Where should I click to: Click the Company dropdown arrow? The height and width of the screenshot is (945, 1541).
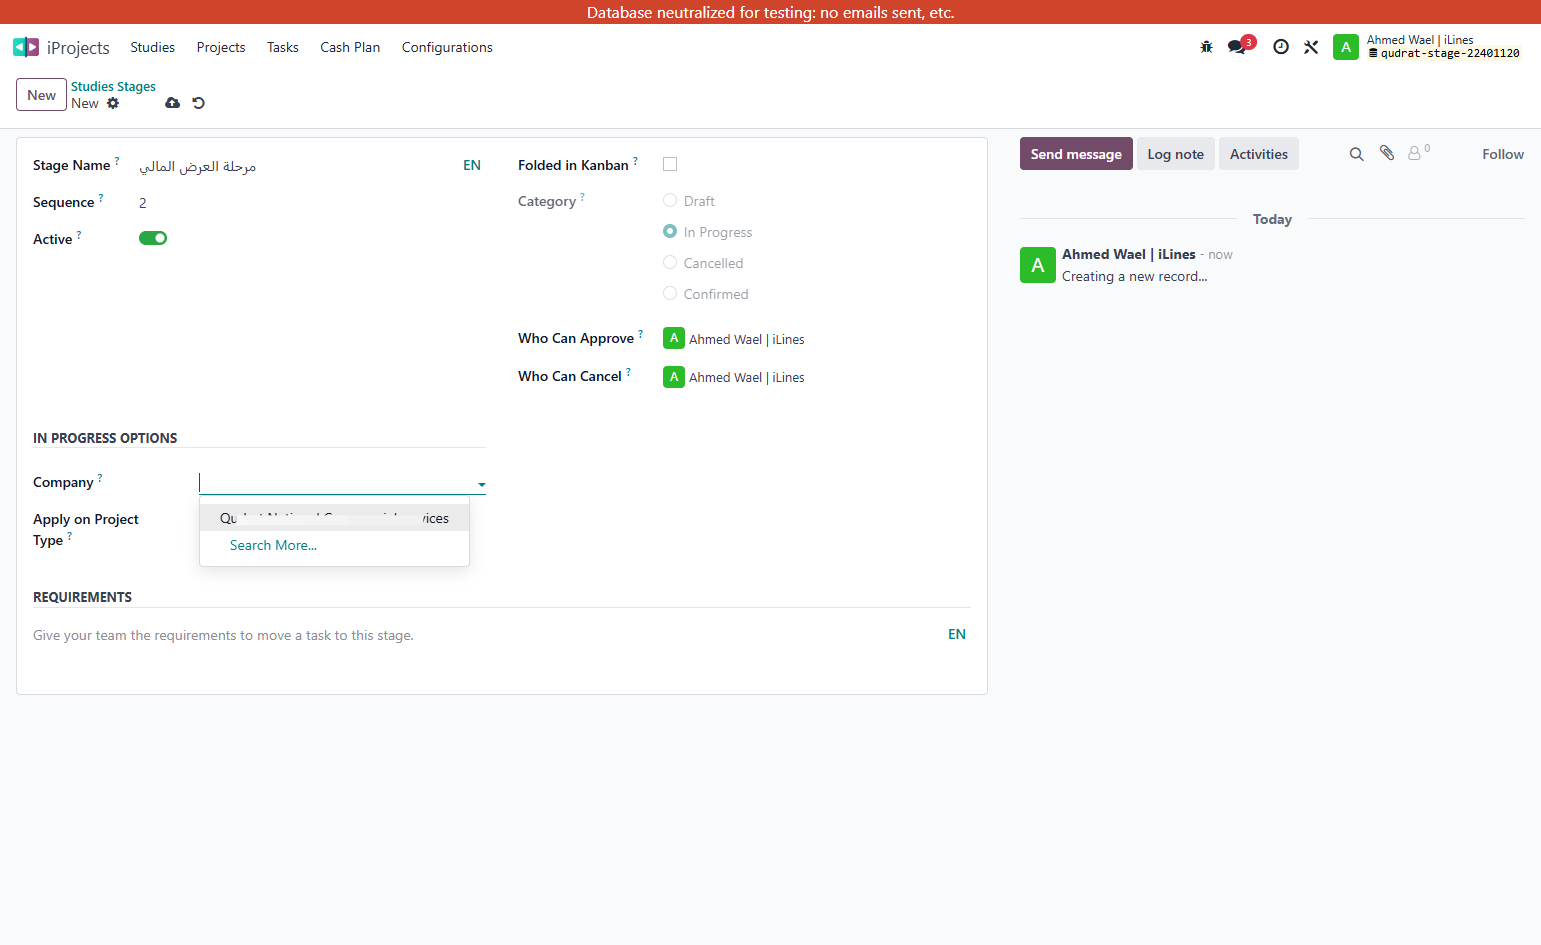pyautogui.click(x=481, y=484)
